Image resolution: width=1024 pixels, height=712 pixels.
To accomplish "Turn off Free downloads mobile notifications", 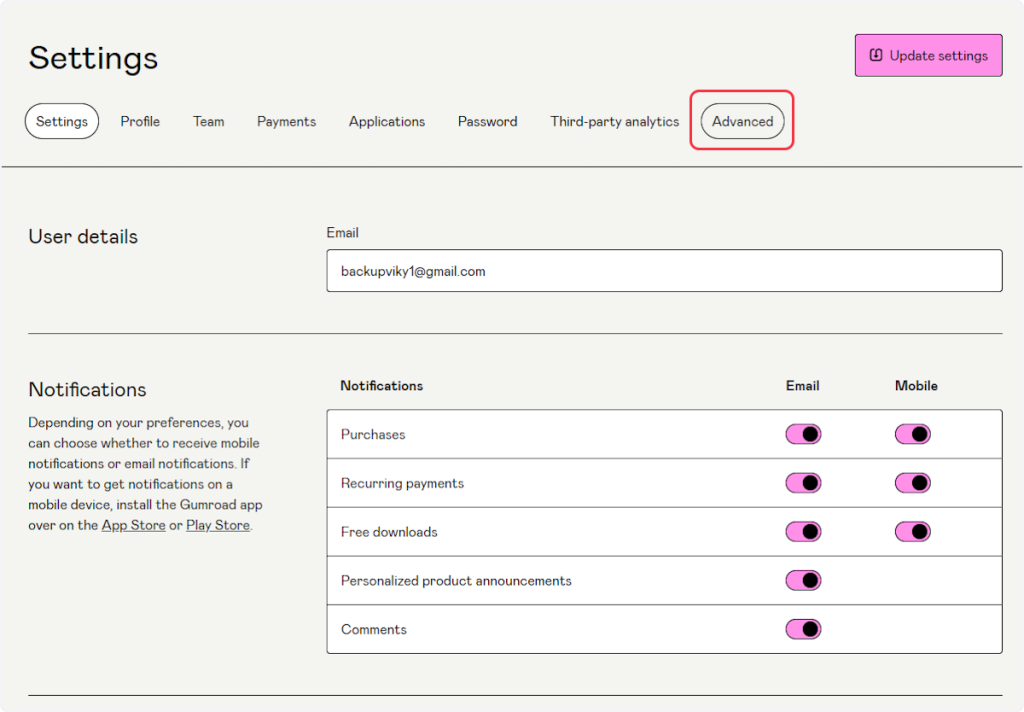I will 912,532.
